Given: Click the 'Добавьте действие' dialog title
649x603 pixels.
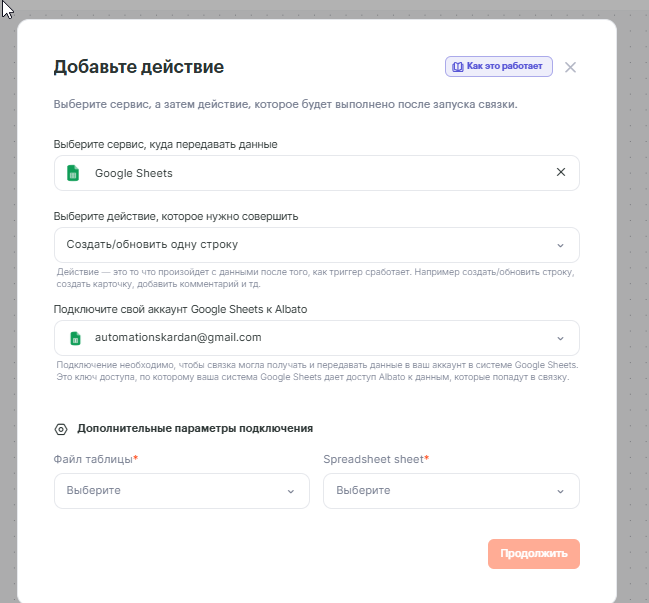Looking at the screenshot, I should [138, 67].
